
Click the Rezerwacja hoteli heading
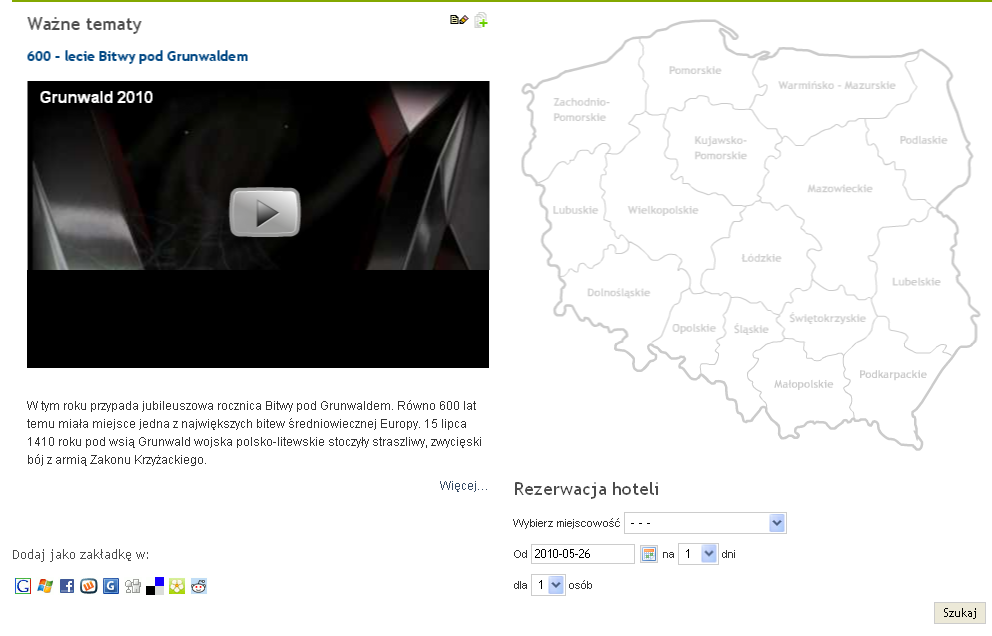[586, 489]
